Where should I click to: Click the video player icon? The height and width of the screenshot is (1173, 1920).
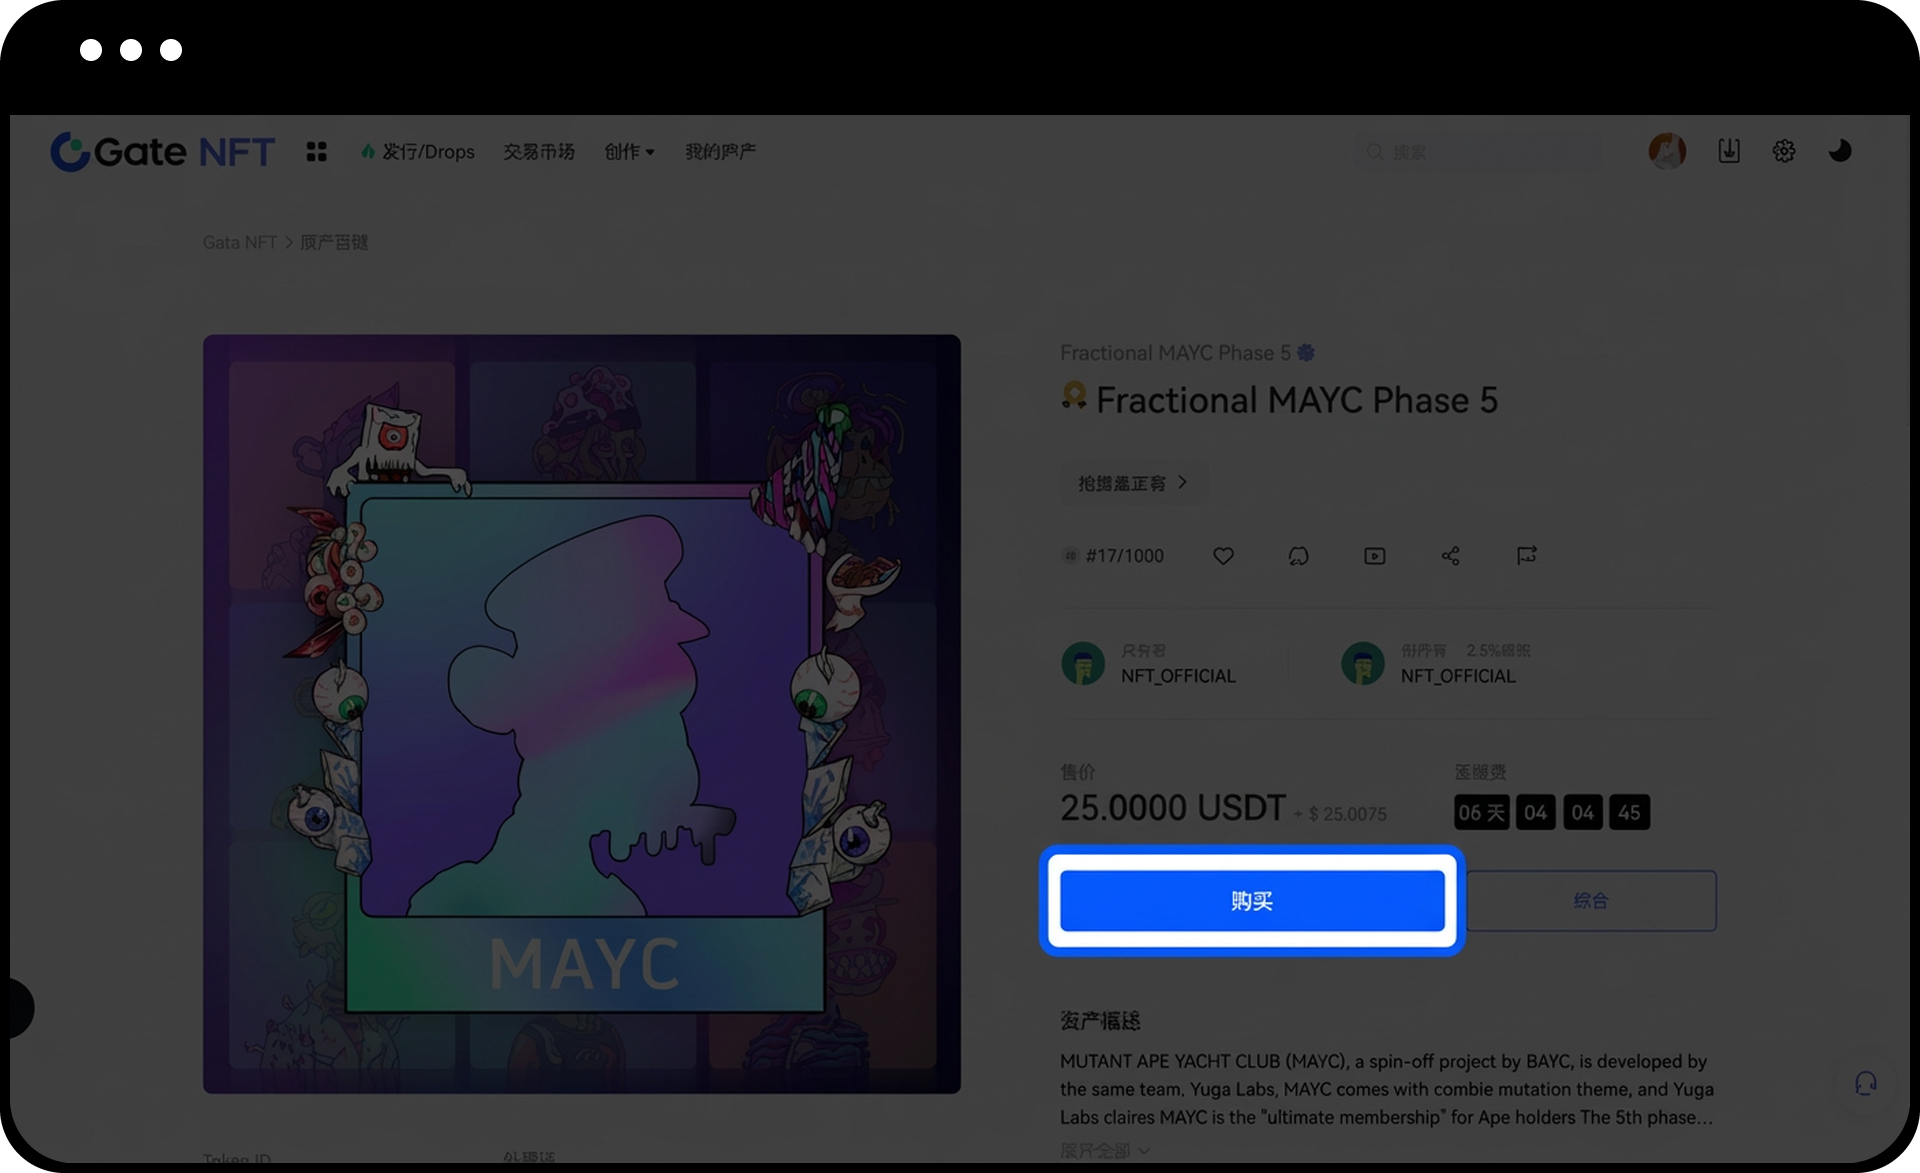tap(1375, 556)
